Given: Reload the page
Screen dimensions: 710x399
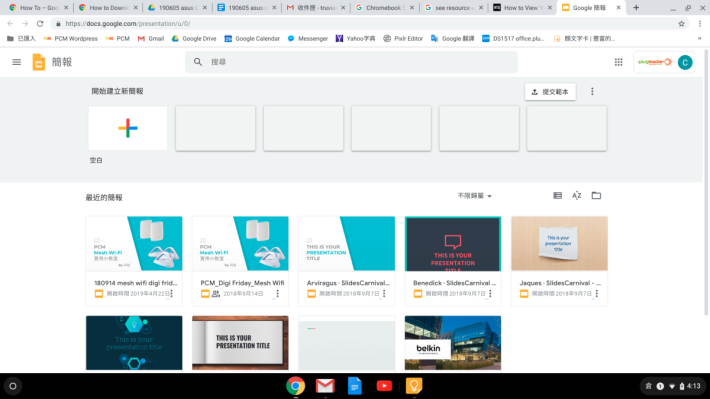Looking at the screenshot, I should pyautogui.click(x=40, y=24).
